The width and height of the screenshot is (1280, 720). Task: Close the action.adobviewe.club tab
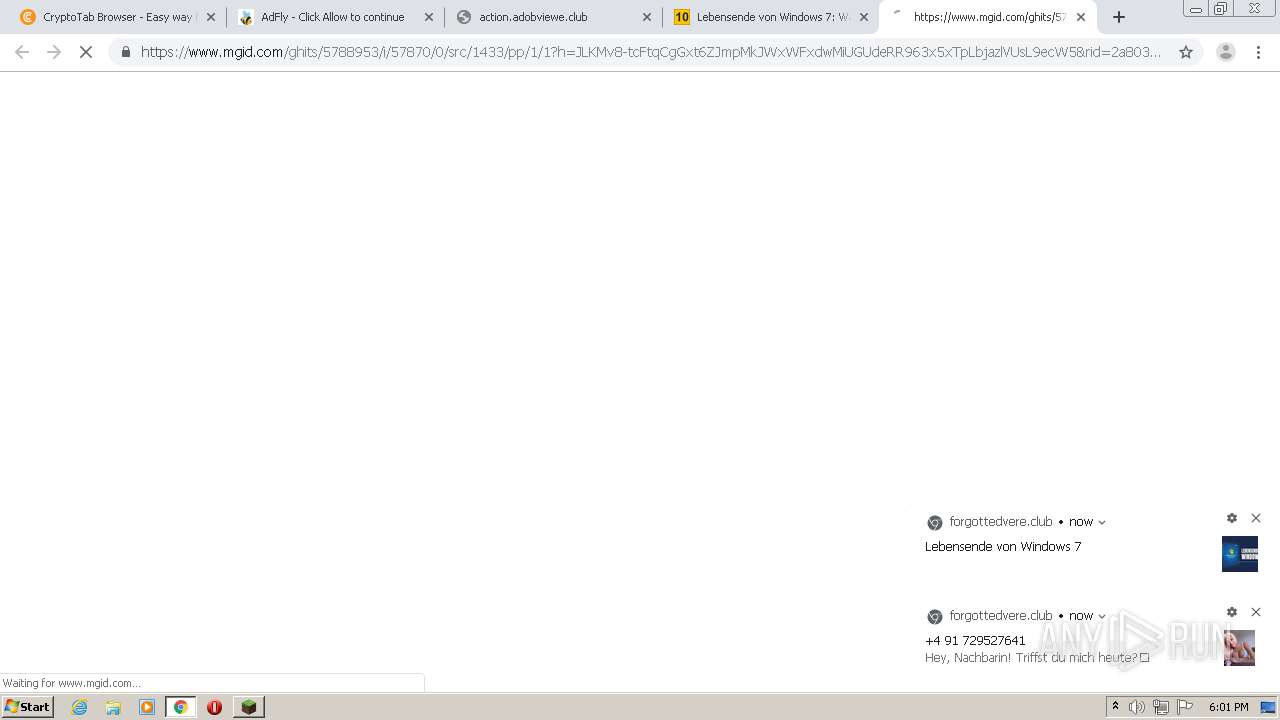[x=646, y=17]
